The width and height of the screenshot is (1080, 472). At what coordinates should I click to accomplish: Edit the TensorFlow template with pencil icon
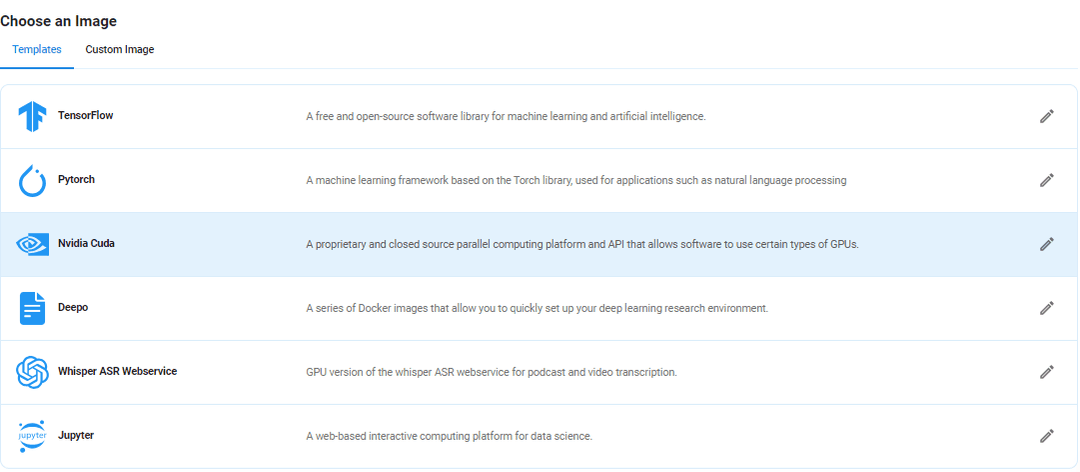pos(1046,116)
